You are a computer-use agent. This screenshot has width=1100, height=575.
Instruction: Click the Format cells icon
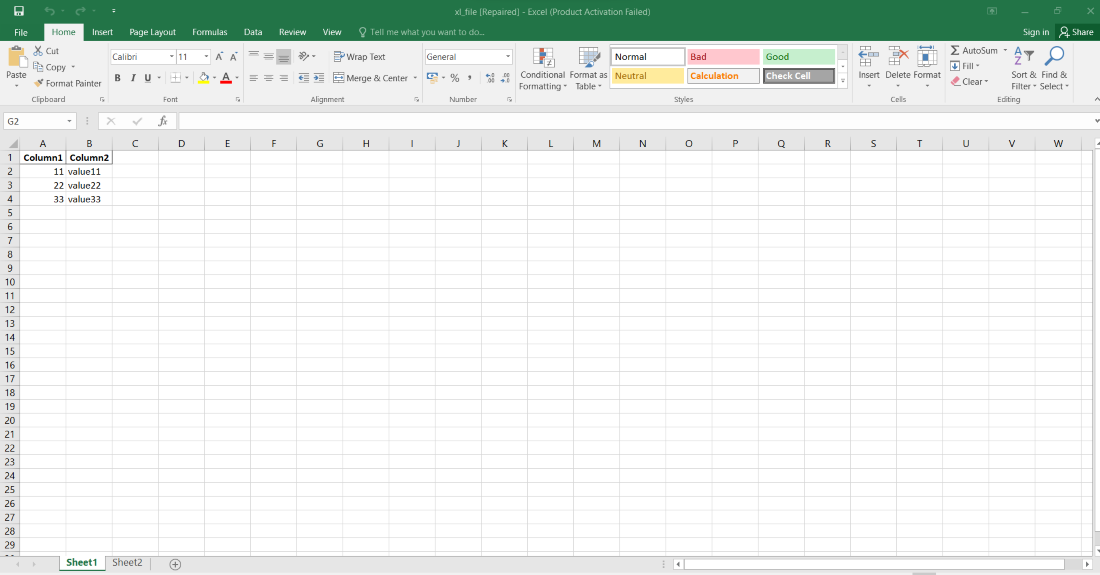(927, 58)
